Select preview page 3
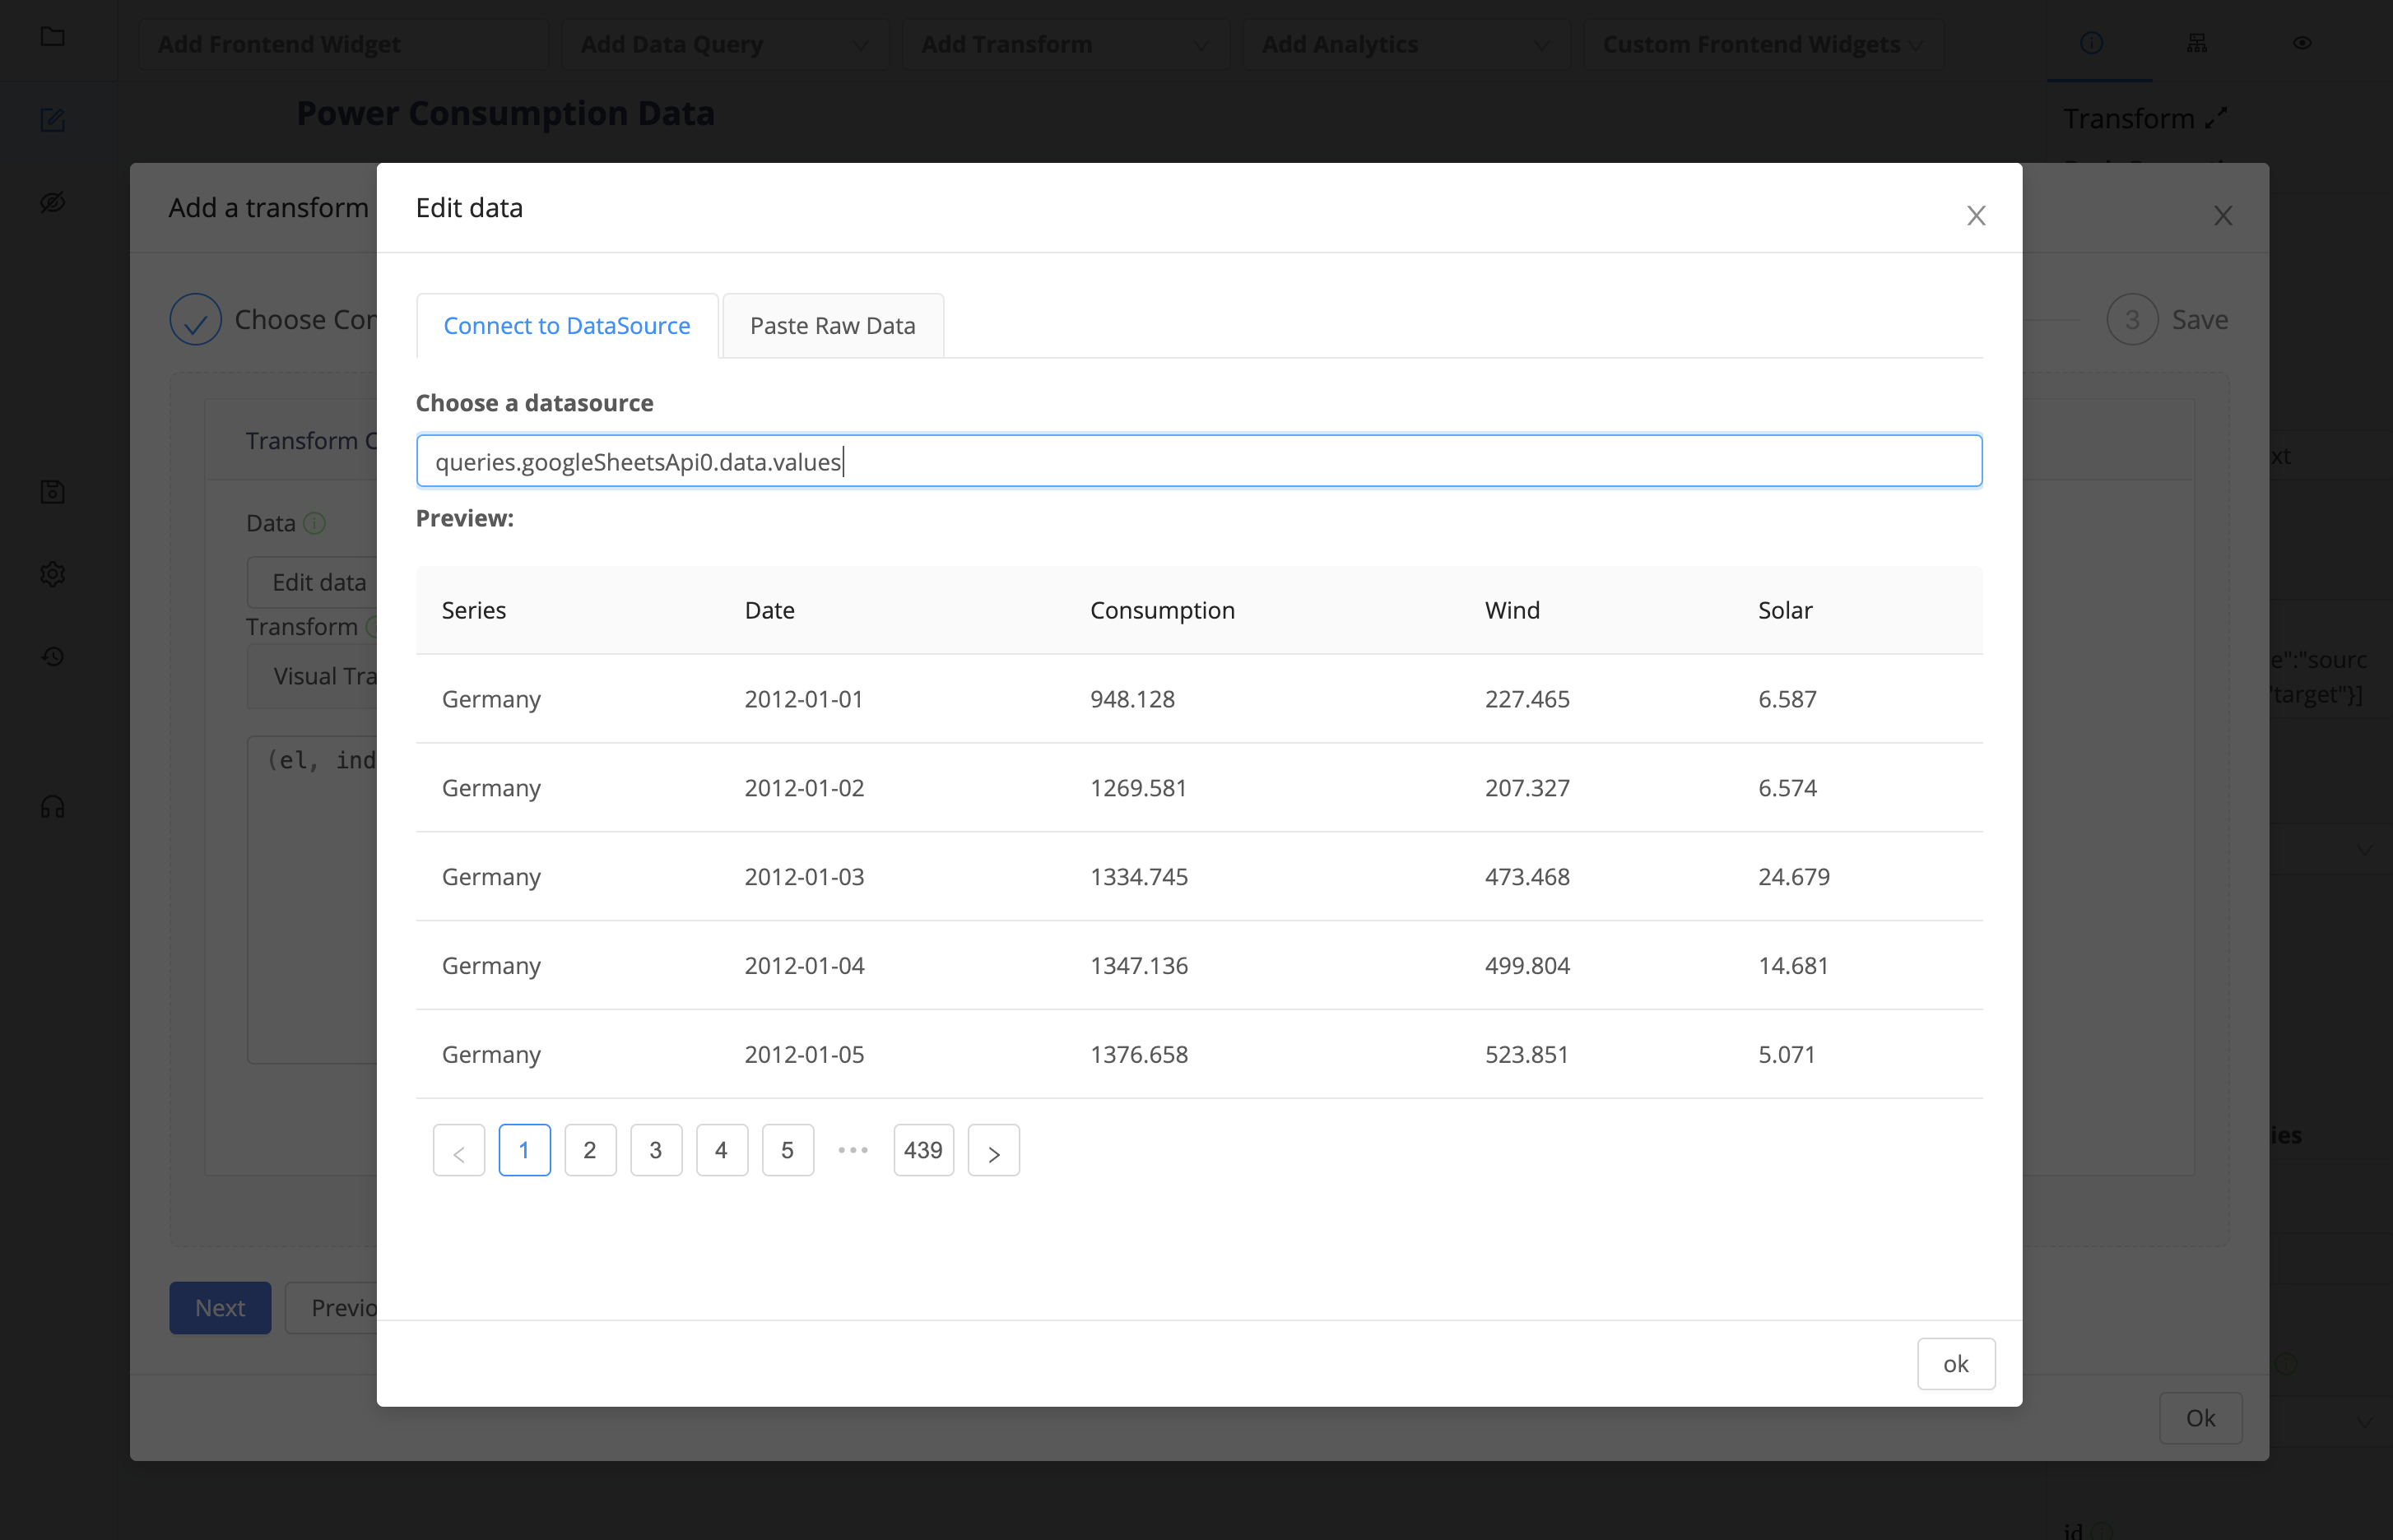The image size is (2393, 1540). (656, 1151)
